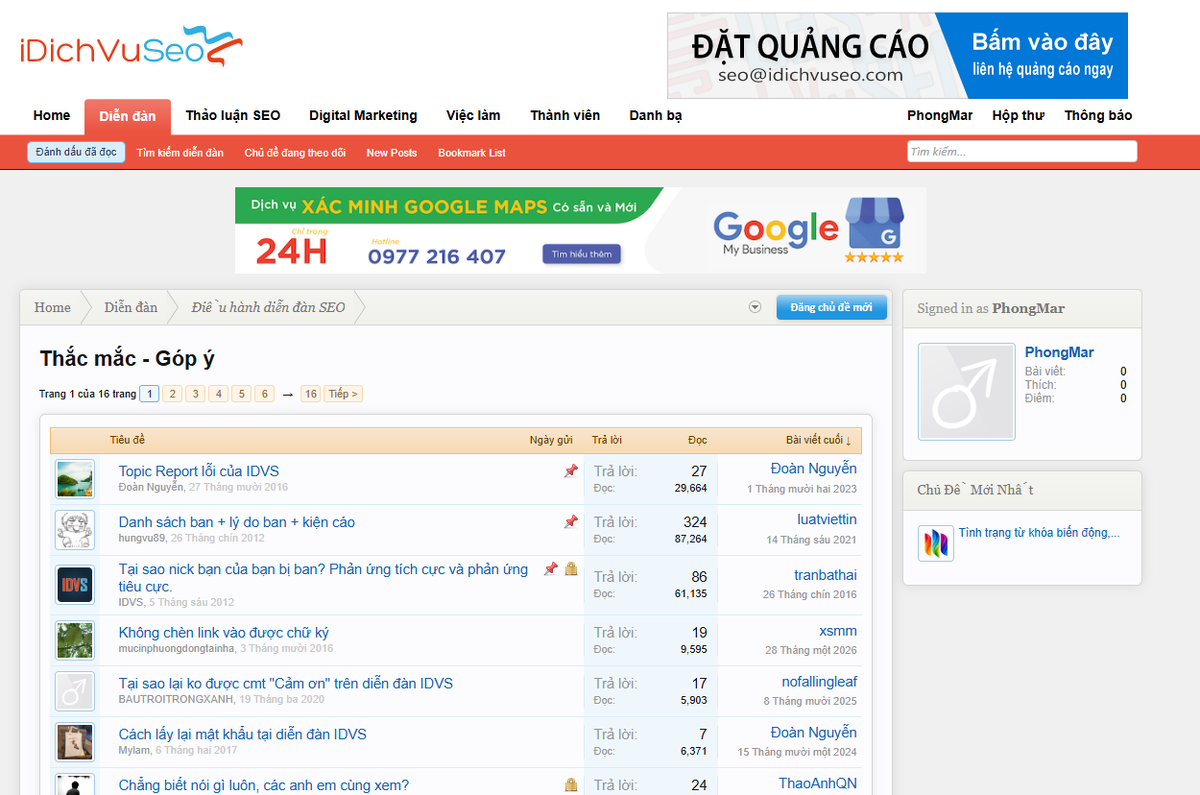Click pin icon on Danh sách ban thread

[x=570, y=522]
